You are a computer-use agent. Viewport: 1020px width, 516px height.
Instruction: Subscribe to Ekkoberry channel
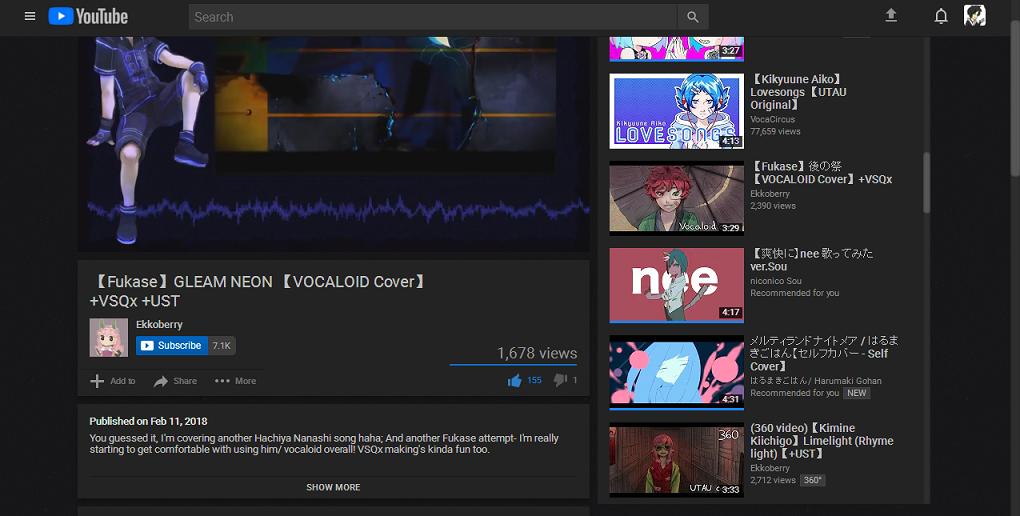coord(172,346)
